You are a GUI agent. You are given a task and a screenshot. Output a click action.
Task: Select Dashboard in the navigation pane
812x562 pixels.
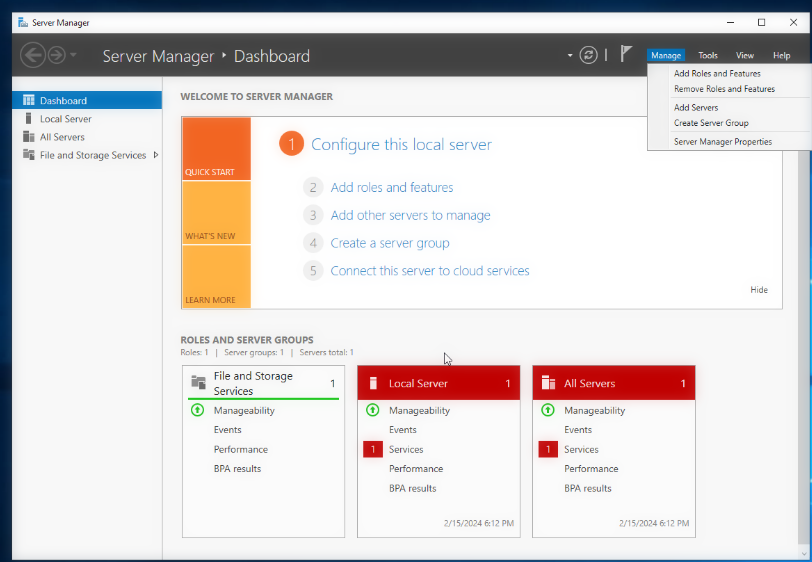[x=87, y=100]
